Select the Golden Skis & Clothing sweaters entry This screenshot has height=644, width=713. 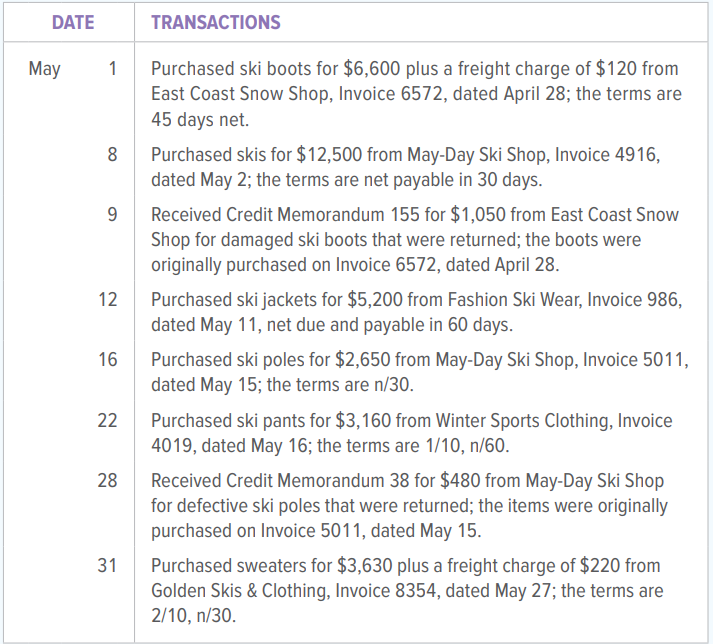tap(407, 591)
